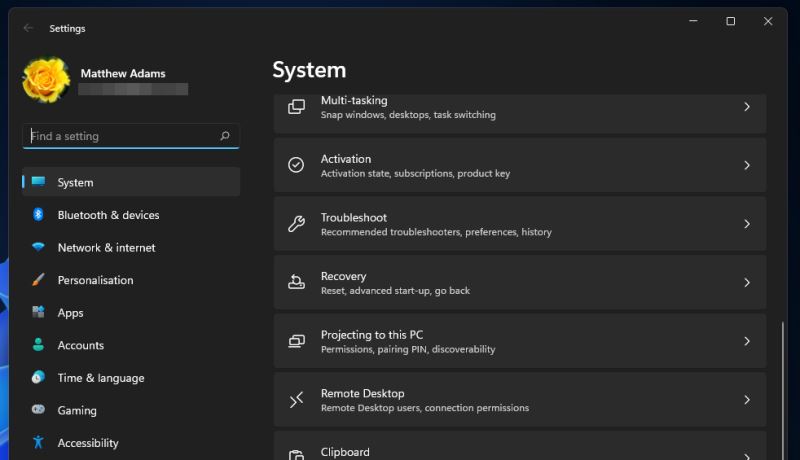
Task: Click the Remote Desktop icon
Action: pos(296,400)
